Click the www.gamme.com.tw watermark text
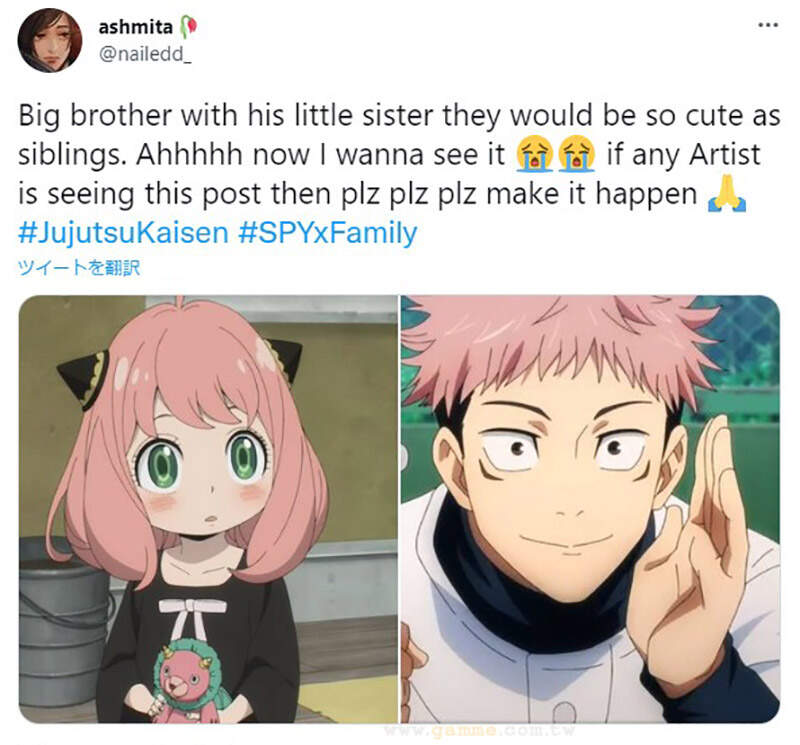Screen dimensions: 800x745 click(480, 731)
